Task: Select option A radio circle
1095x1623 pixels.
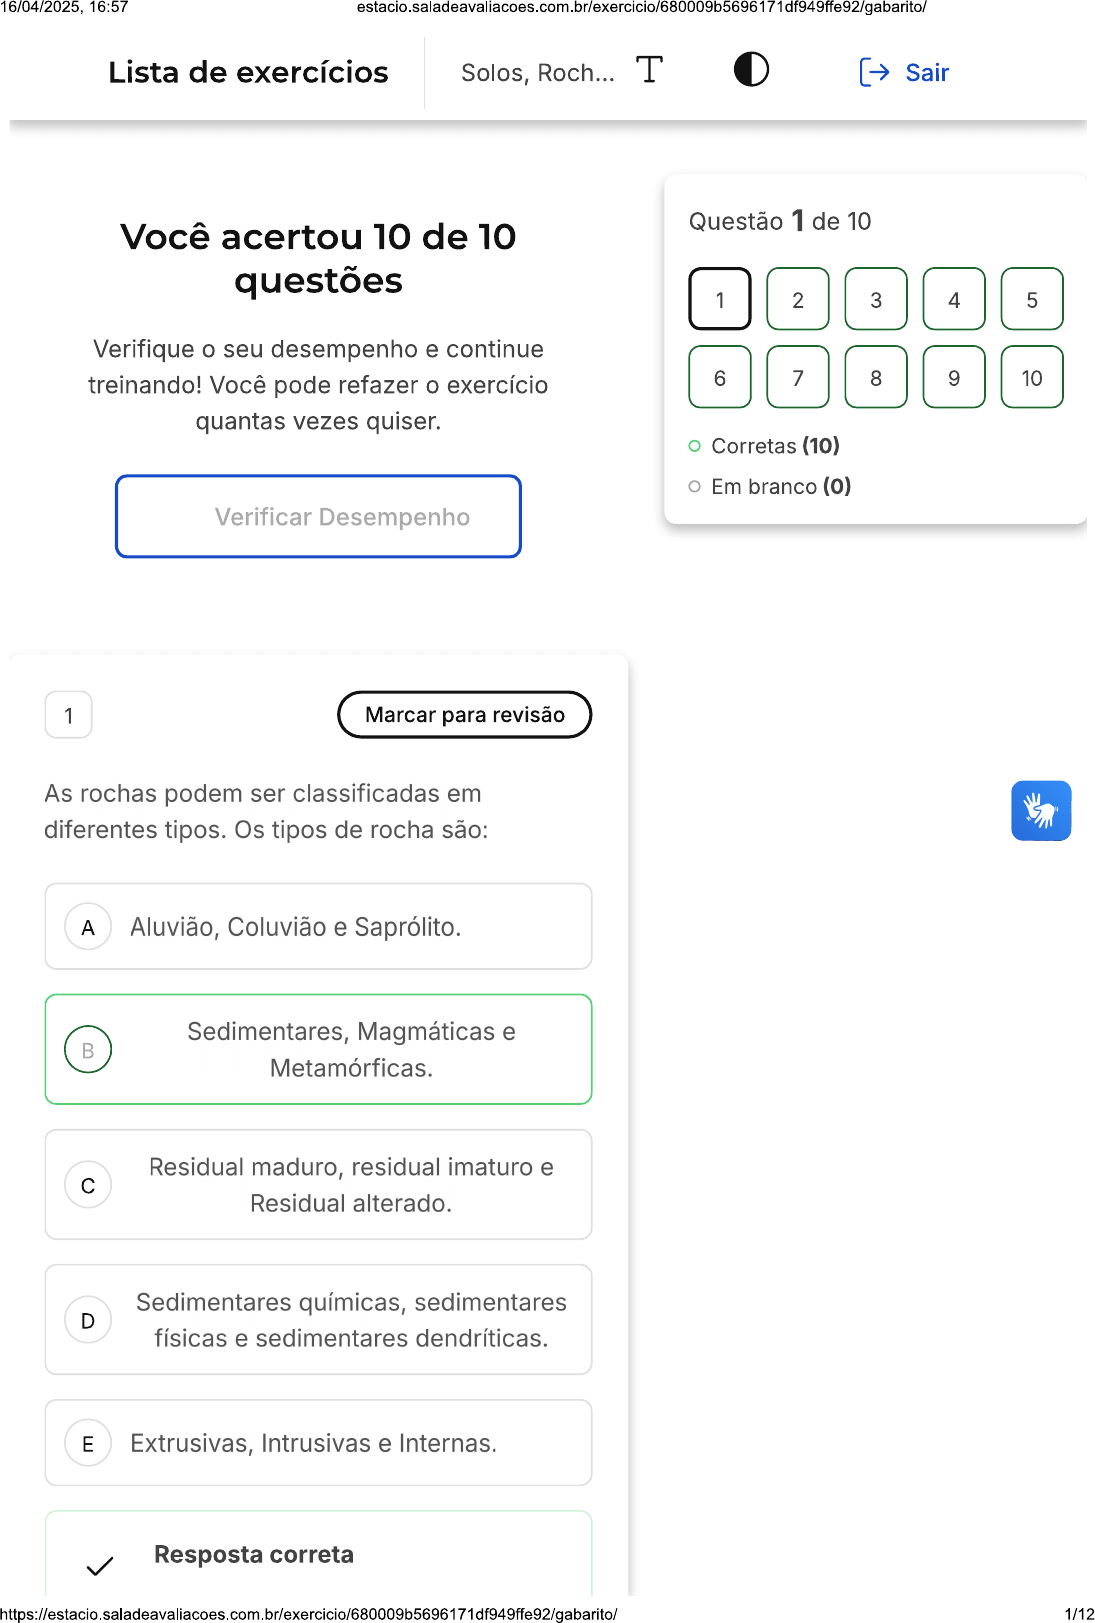Action: point(88,927)
